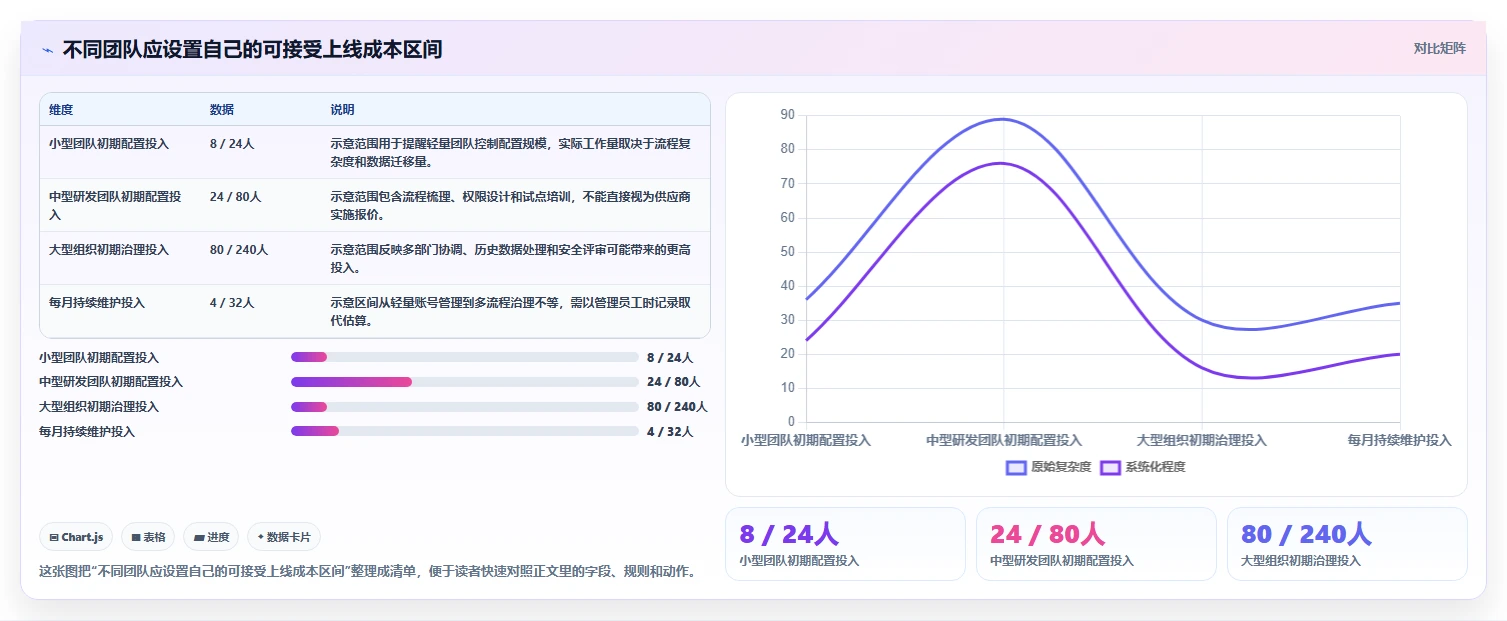Click x-axis label 中型研发团队初期配置投入 on chart
The image size is (1507, 621).
(1004, 440)
